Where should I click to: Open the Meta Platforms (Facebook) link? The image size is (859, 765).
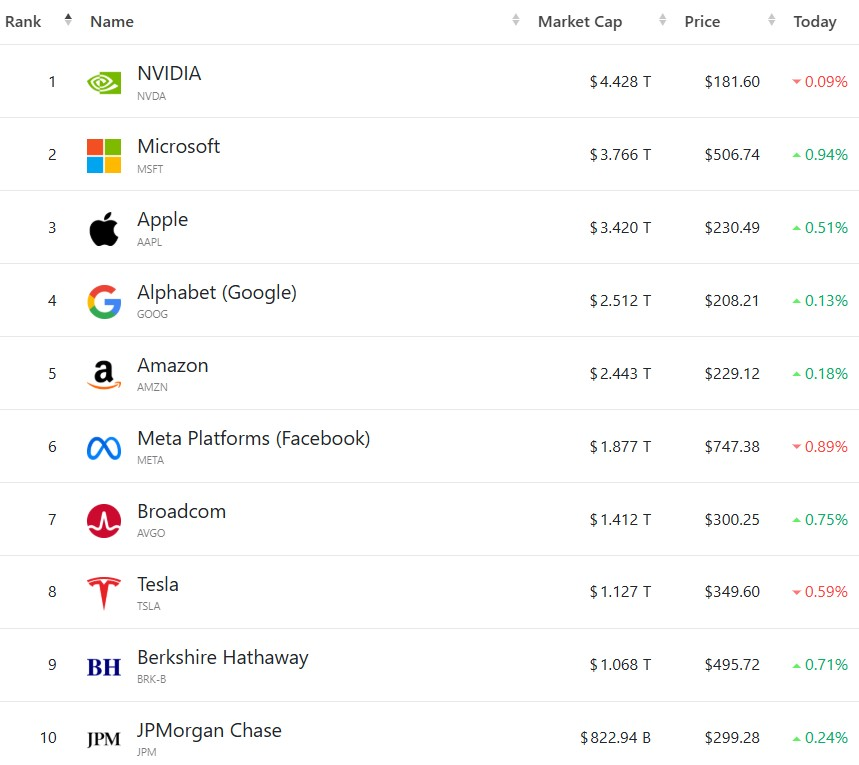254,438
